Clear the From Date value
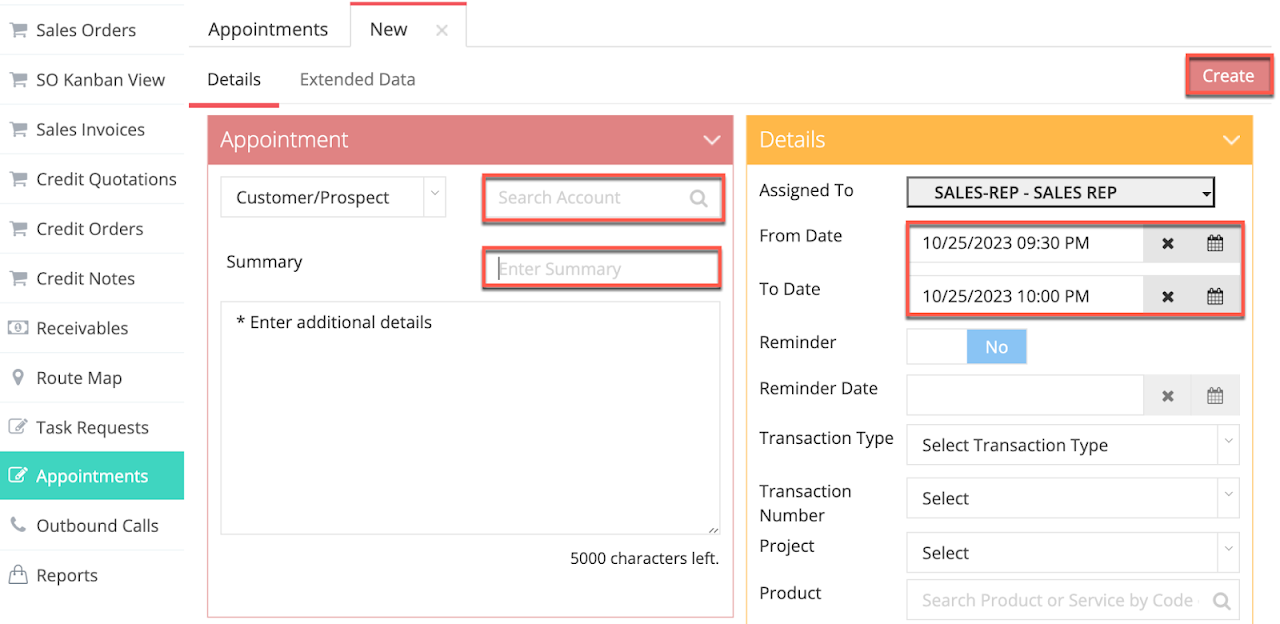This screenshot has height=624, width=1280. point(1167,243)
